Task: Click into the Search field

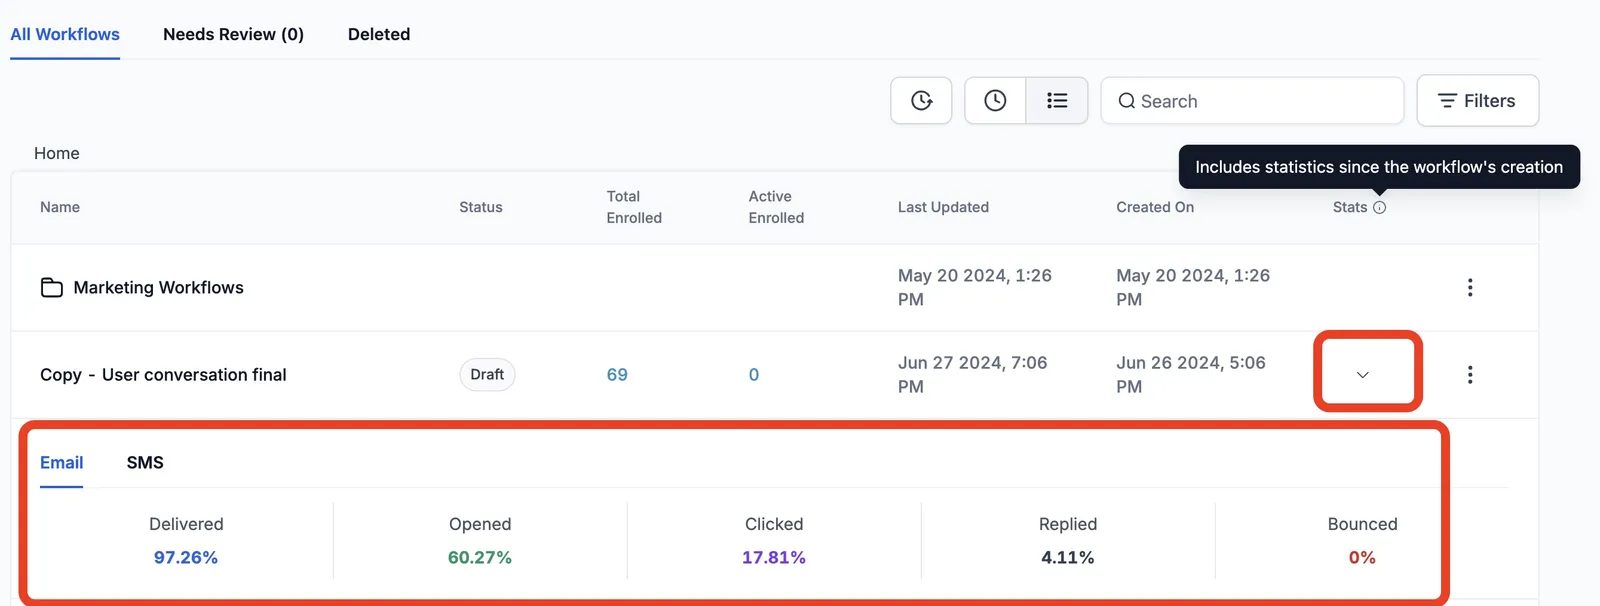Action: (x=1252, y=101)
